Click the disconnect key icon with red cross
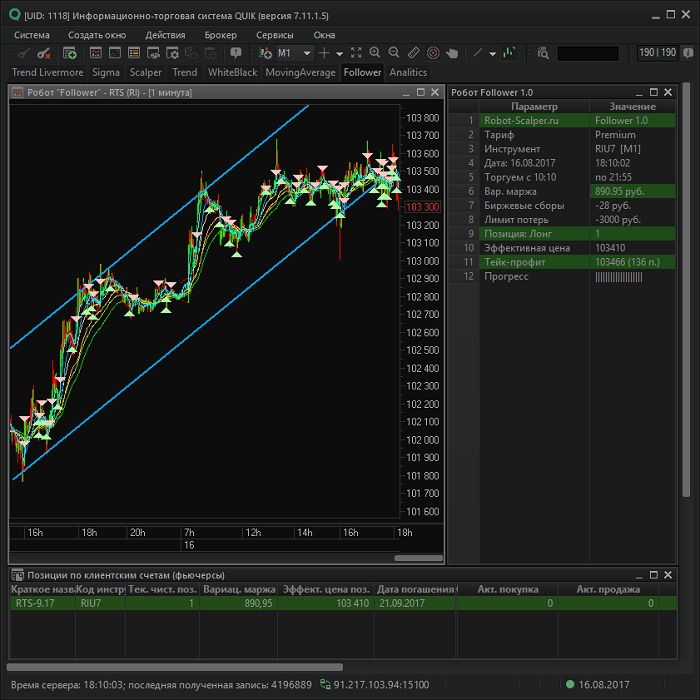Viewport: 700px width, 700px height. click(44, 53)
